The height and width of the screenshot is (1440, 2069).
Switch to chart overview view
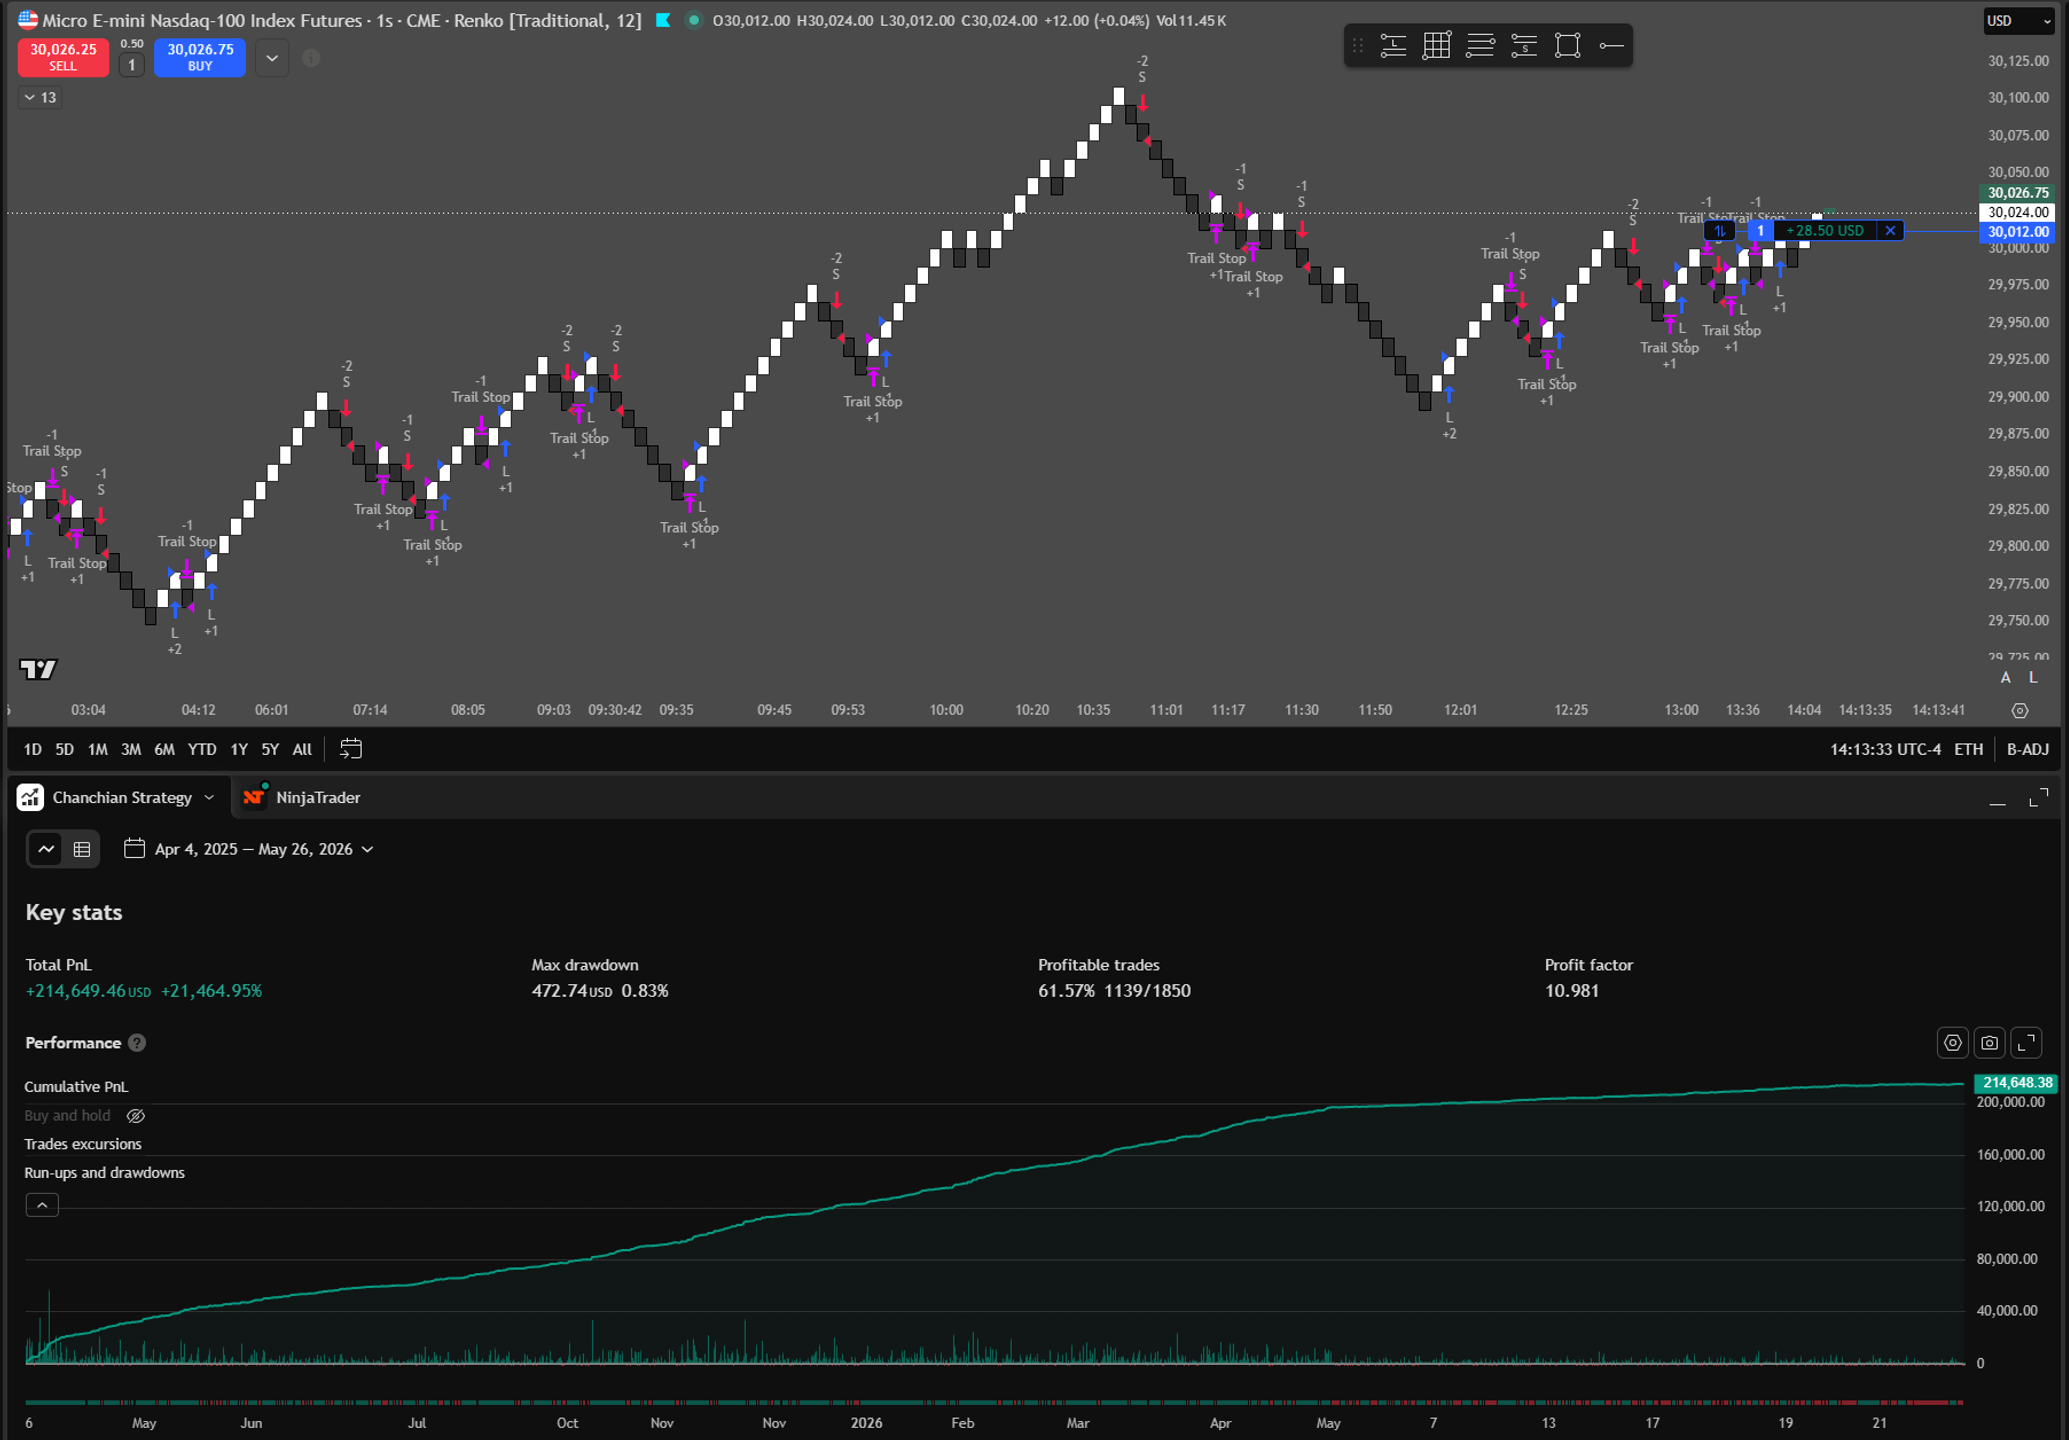46,849
